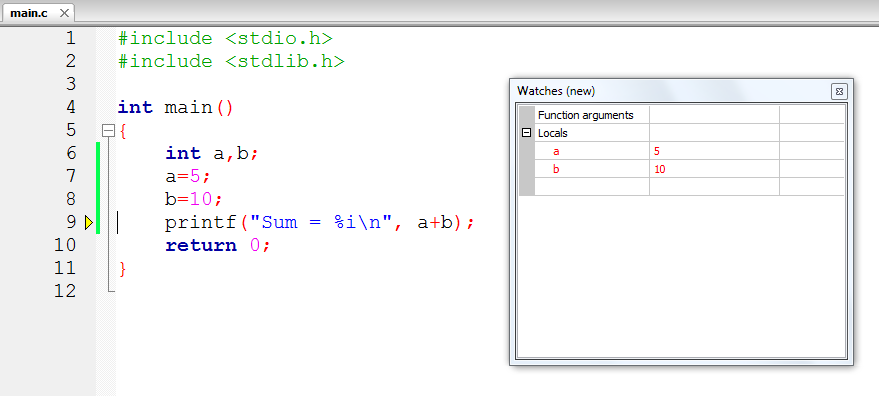Close the main.c tab

pyautogui.click(x=64, y=13)
